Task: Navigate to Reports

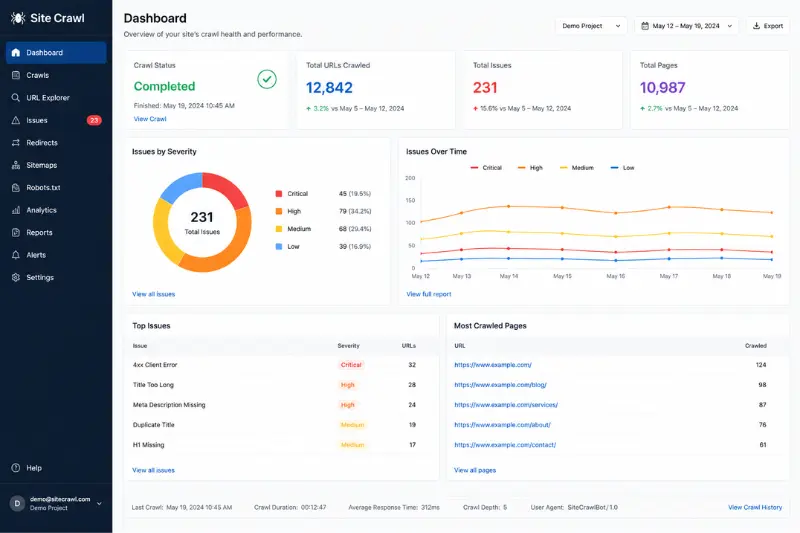Action: point(56,233)
